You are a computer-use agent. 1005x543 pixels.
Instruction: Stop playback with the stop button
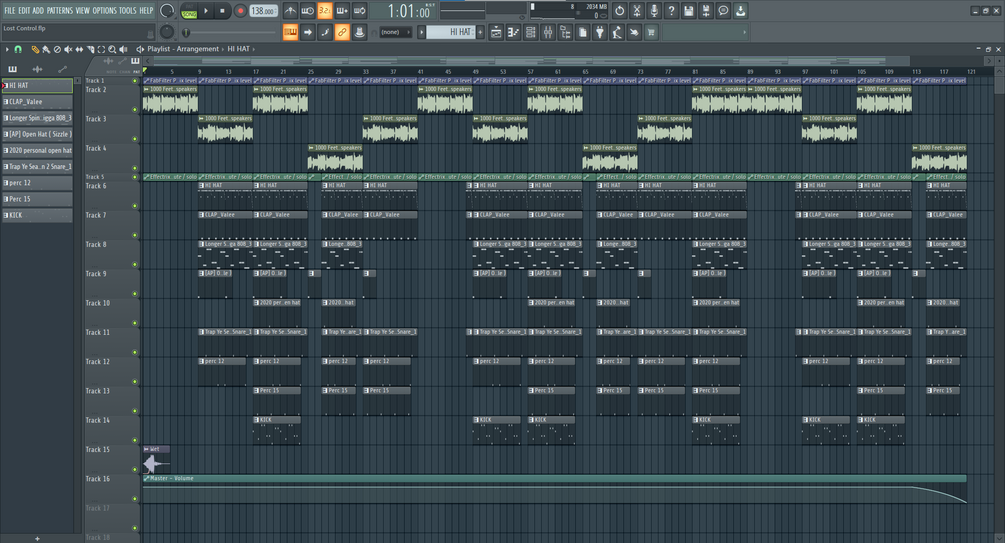click(222, 11)
